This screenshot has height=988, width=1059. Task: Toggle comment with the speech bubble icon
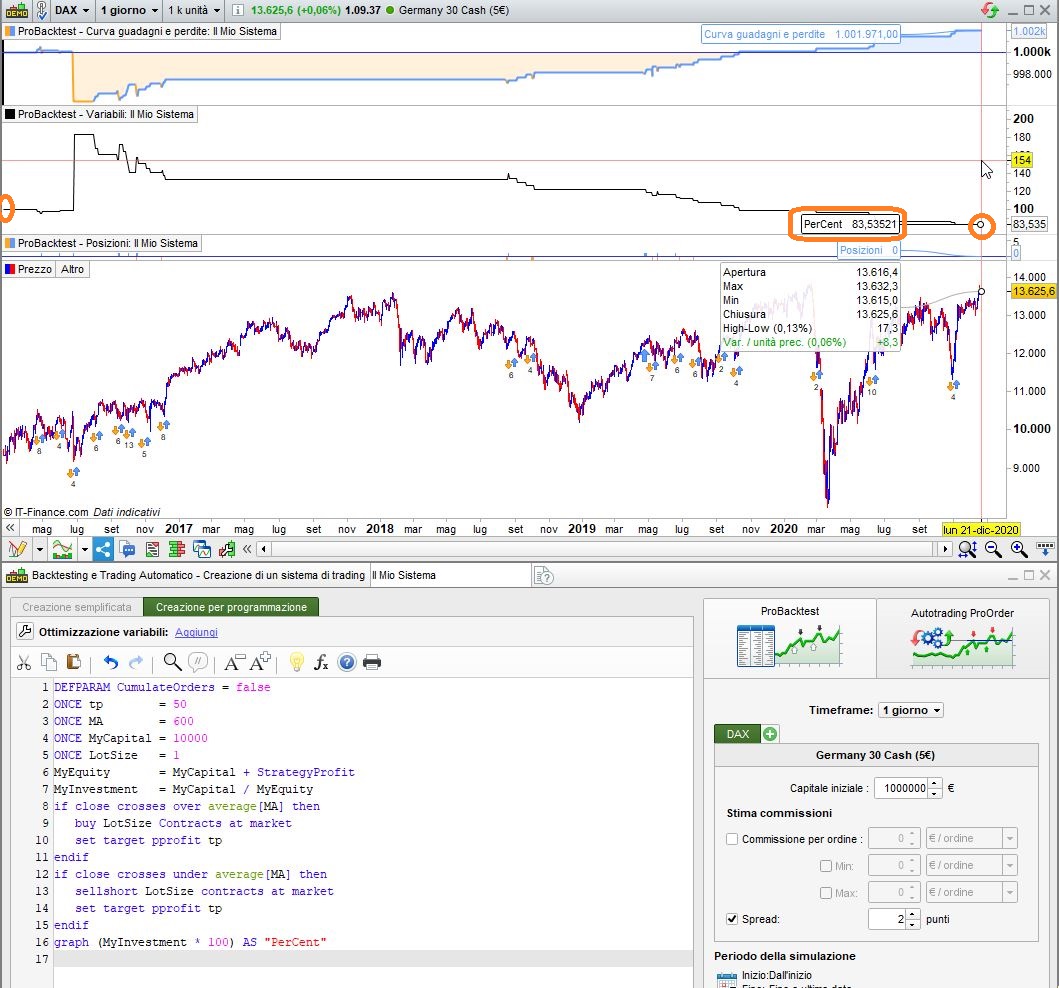coord(198,662)
